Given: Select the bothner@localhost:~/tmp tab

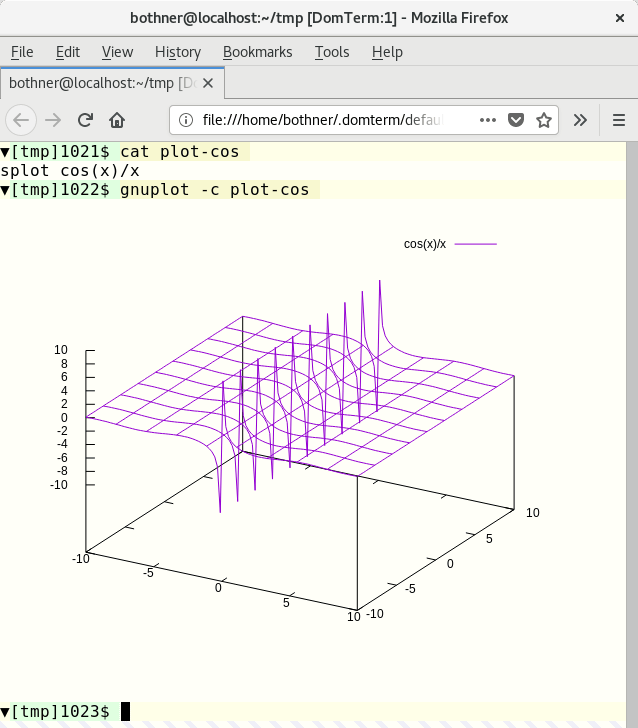Looking at the screenshot, I should tap(100, 83).
